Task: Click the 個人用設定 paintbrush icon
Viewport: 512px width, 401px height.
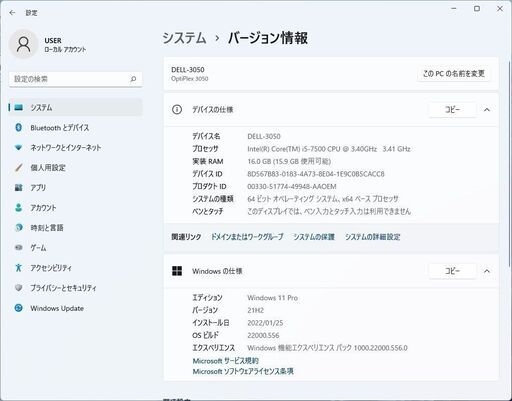Action: tap(19, 167)
